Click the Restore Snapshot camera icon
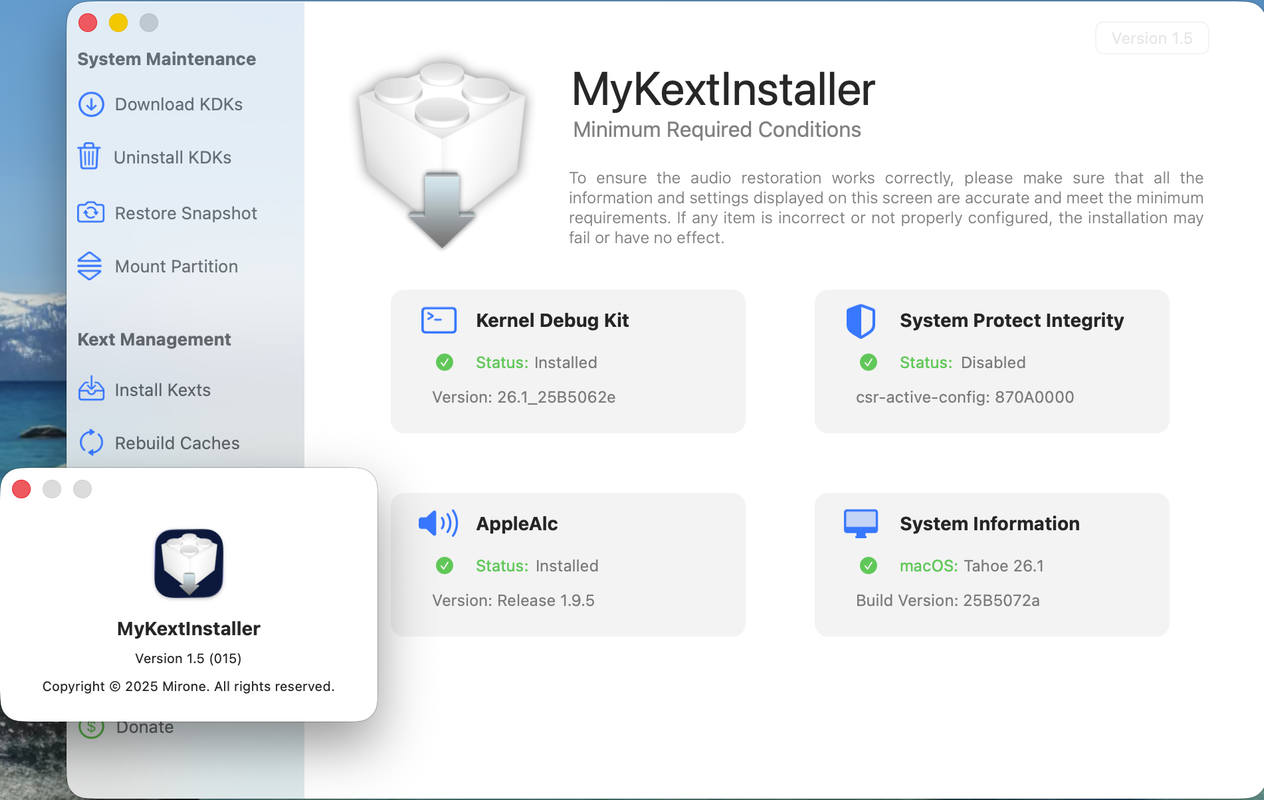This screenshot has height=800, width=1264. (91, 213)
